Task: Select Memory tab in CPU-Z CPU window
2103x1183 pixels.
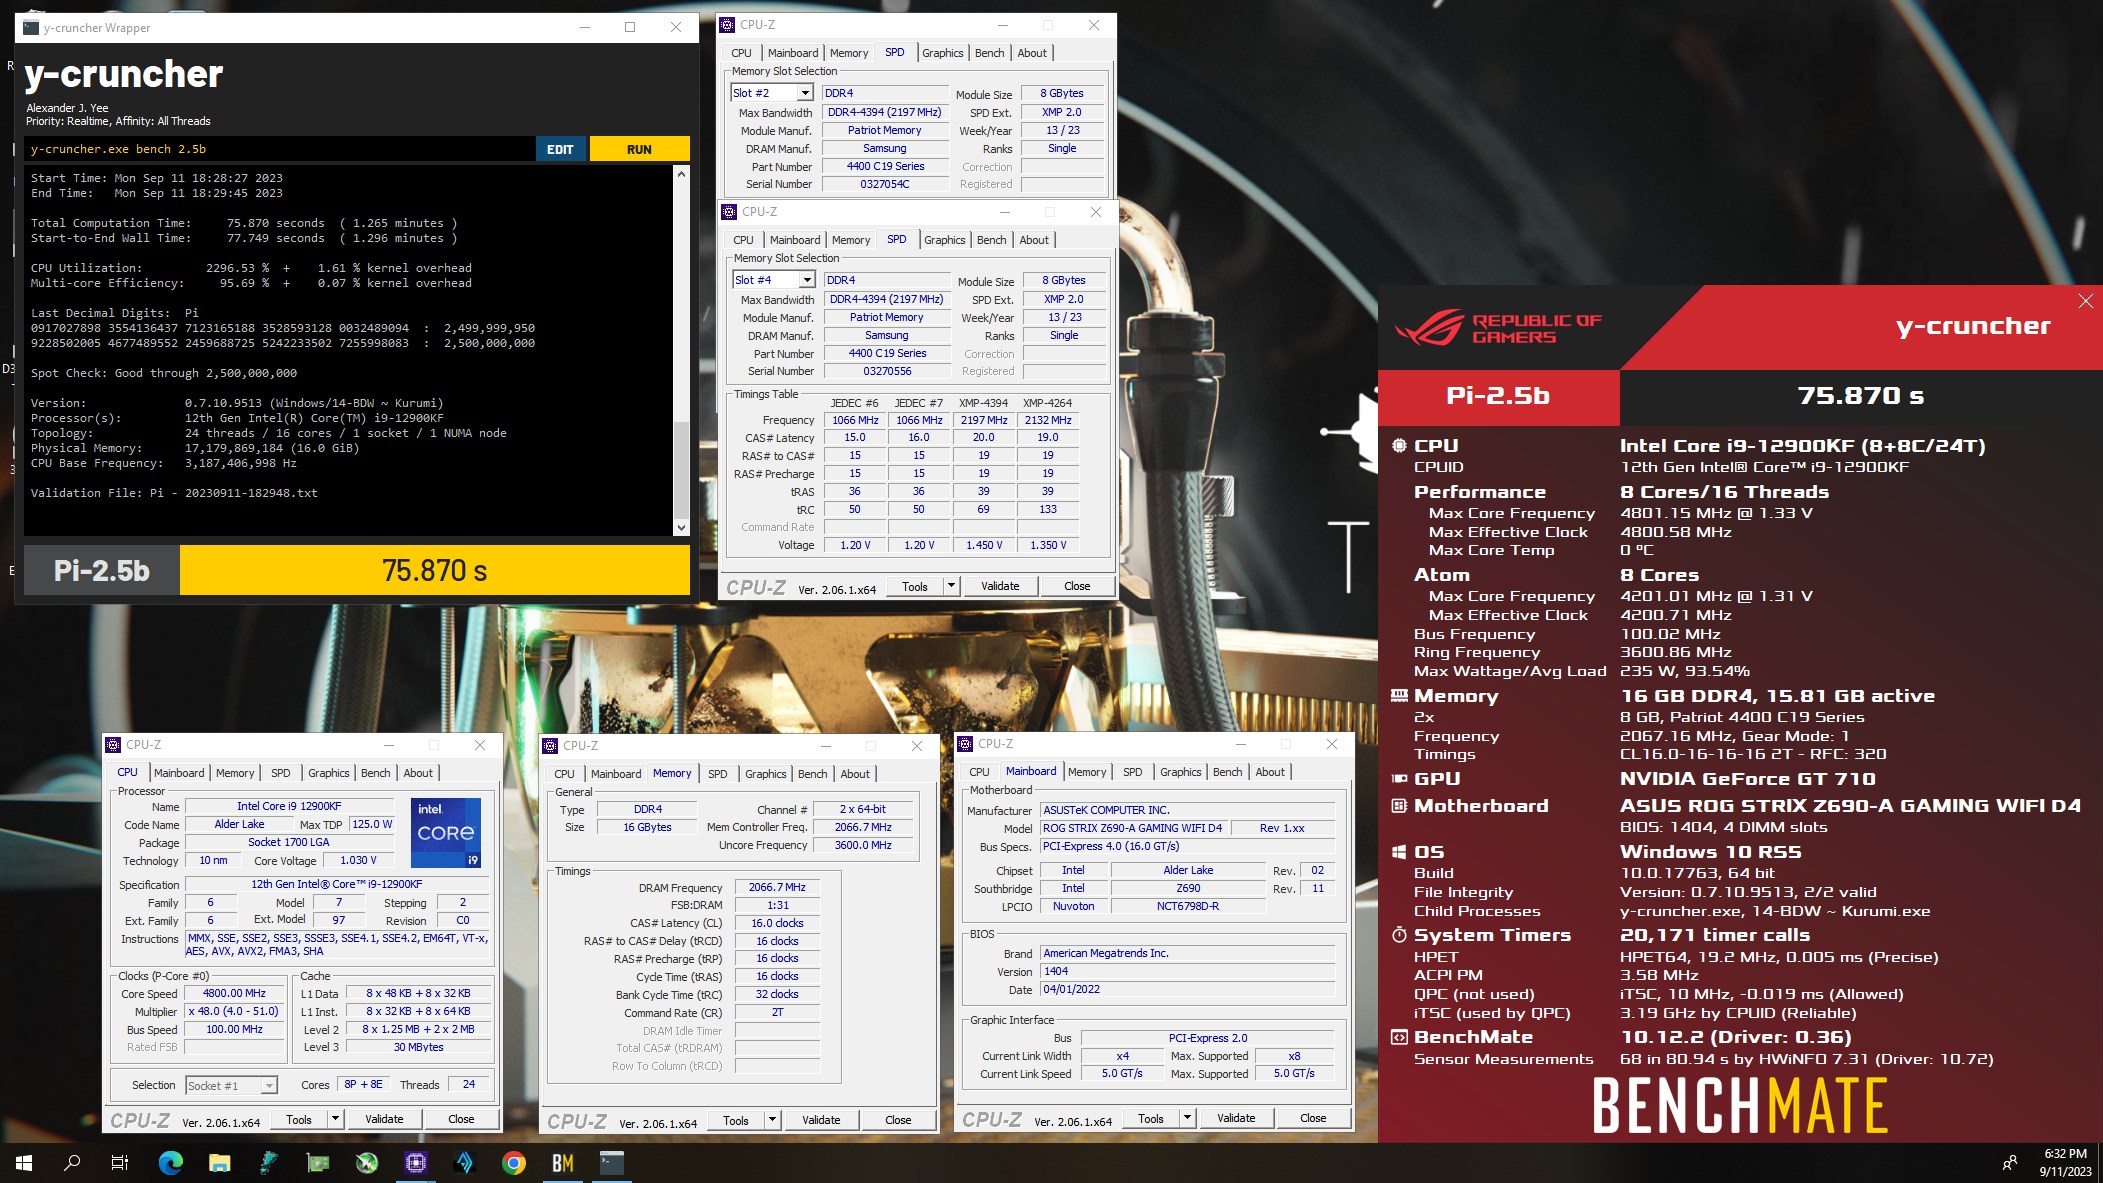Action: (x=235, y=773)
